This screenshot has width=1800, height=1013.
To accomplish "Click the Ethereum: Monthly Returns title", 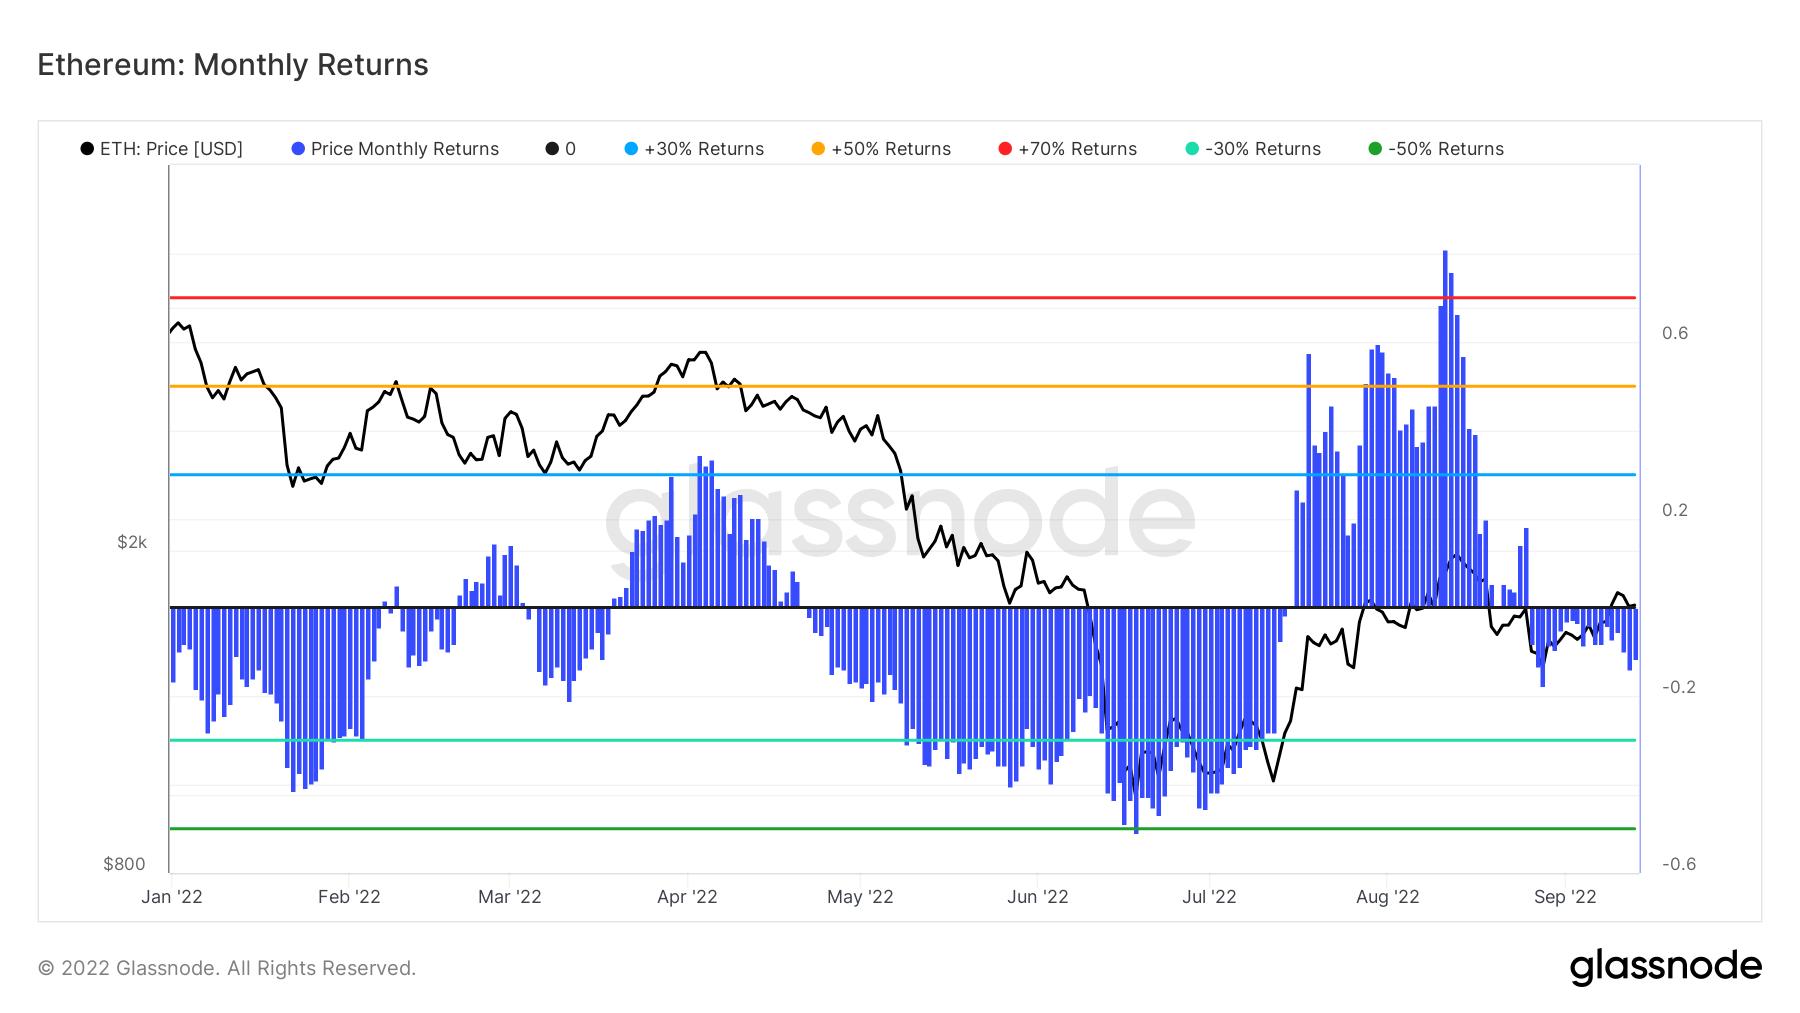I will pyautogui.click(x=233, y=65).
